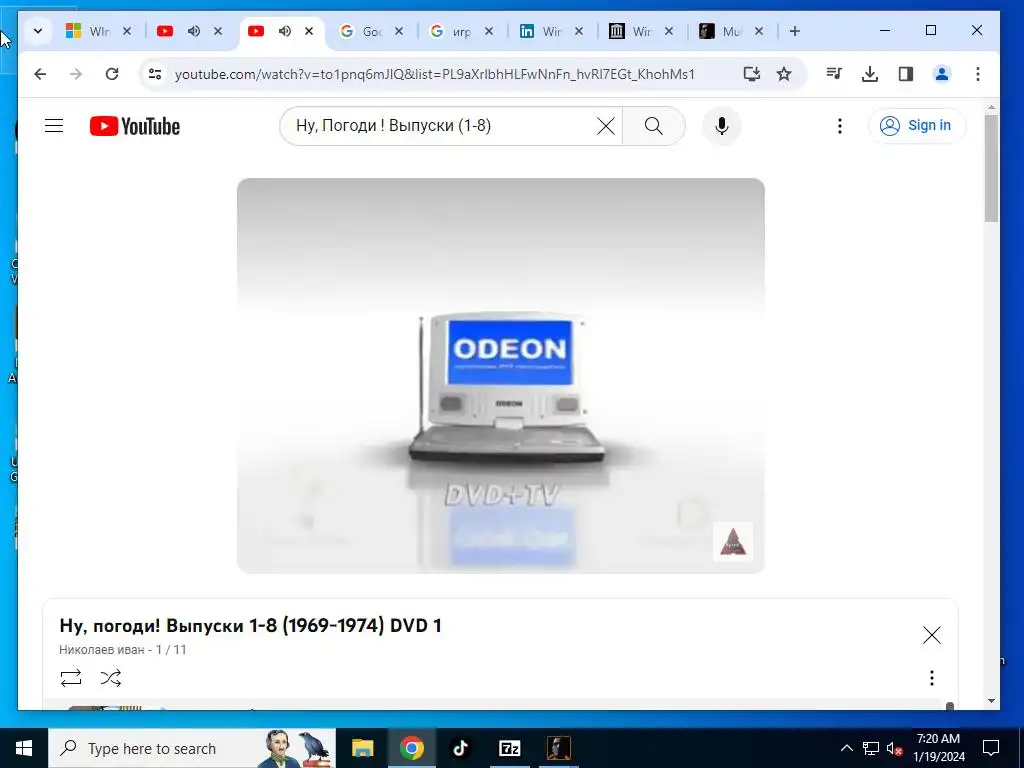Open File Explorer from taskbar

pos(362,748)
